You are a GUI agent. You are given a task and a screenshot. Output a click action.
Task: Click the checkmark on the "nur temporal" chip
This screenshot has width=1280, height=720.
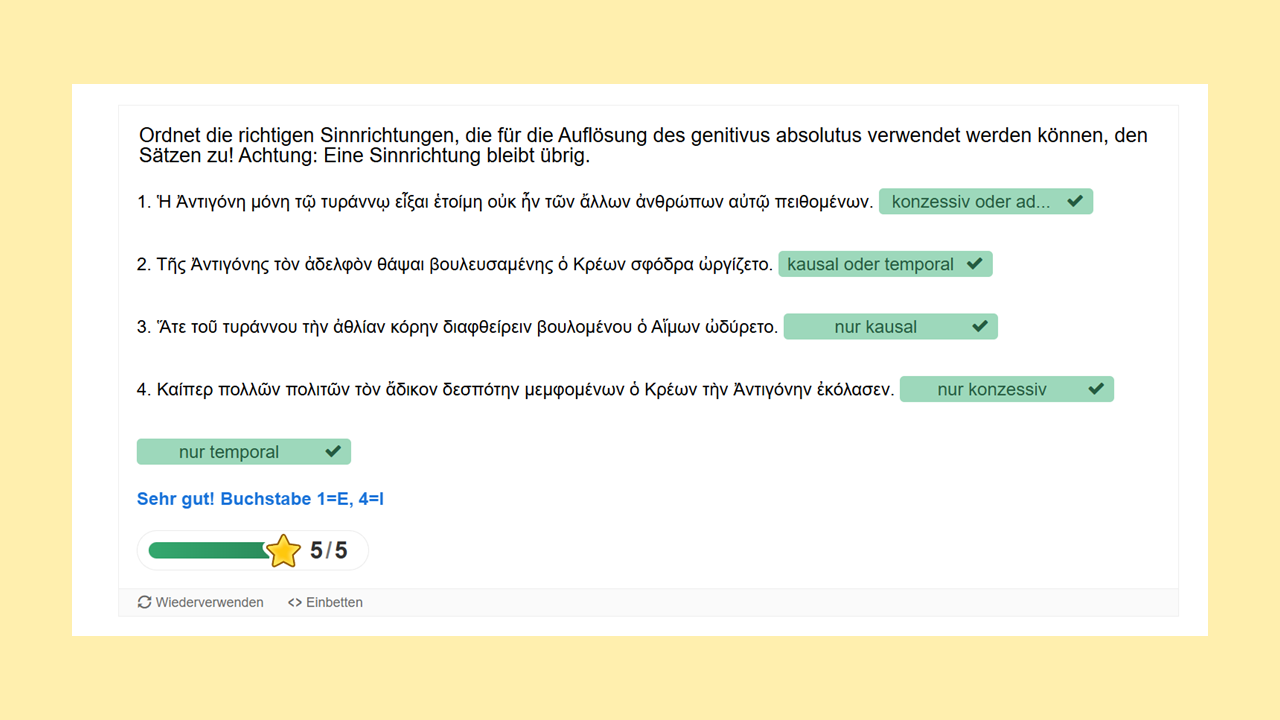point(333,452)
